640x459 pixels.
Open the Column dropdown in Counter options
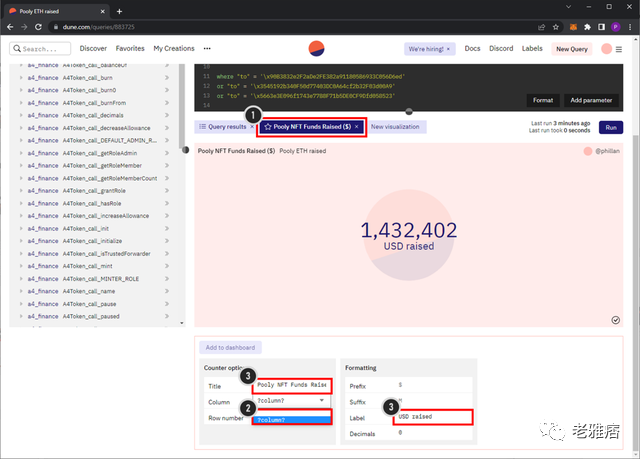coord(291,401)
